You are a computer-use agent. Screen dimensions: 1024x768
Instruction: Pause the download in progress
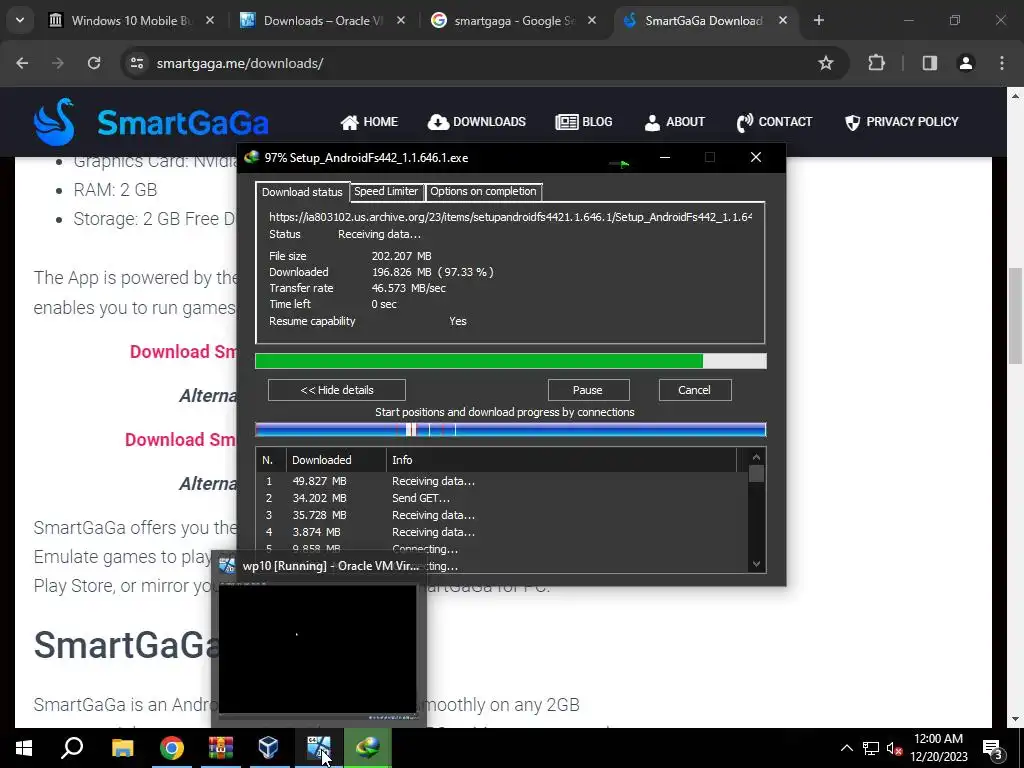588,390
